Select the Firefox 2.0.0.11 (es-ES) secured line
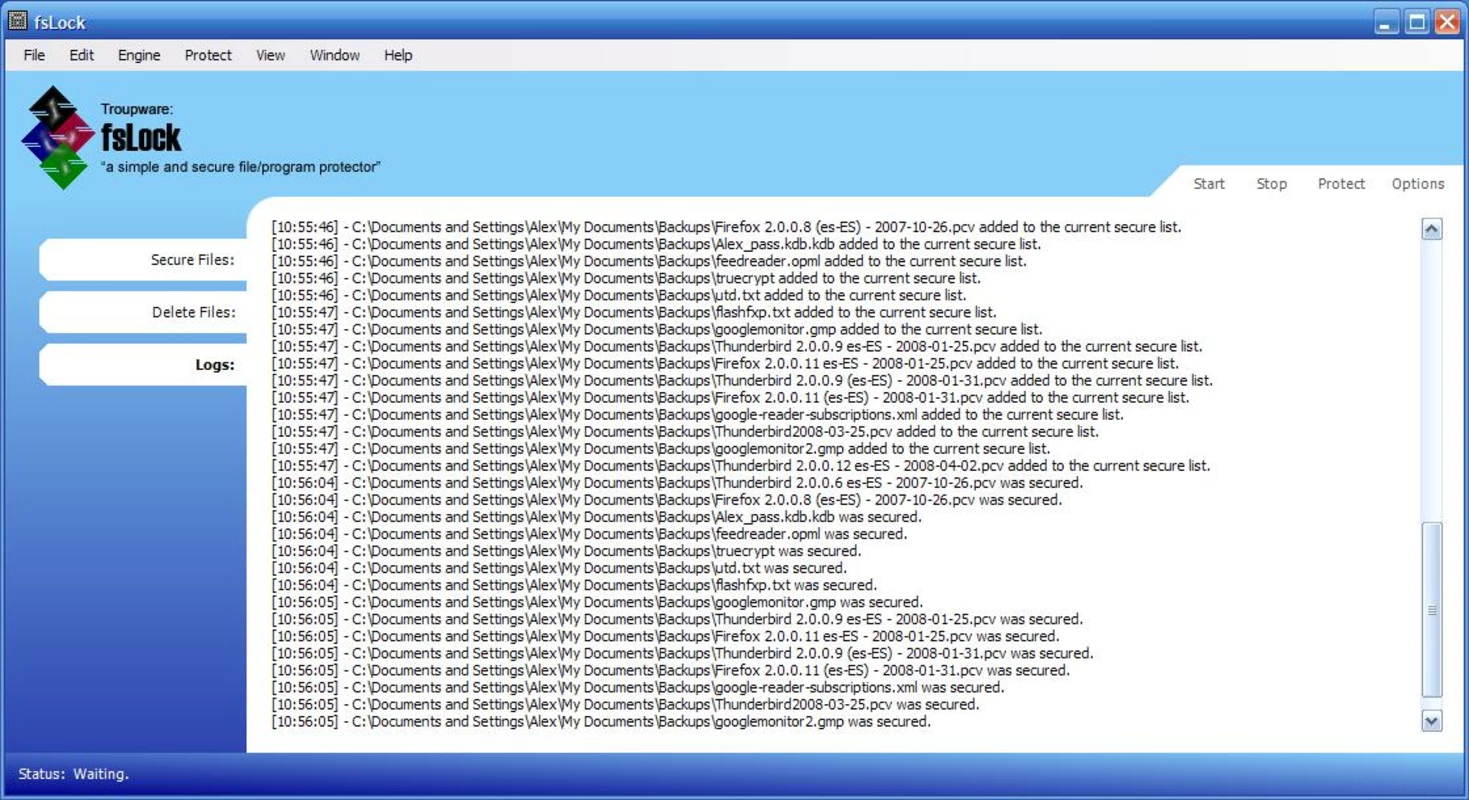The image size is (1469, 800). (x=671, y=670)
